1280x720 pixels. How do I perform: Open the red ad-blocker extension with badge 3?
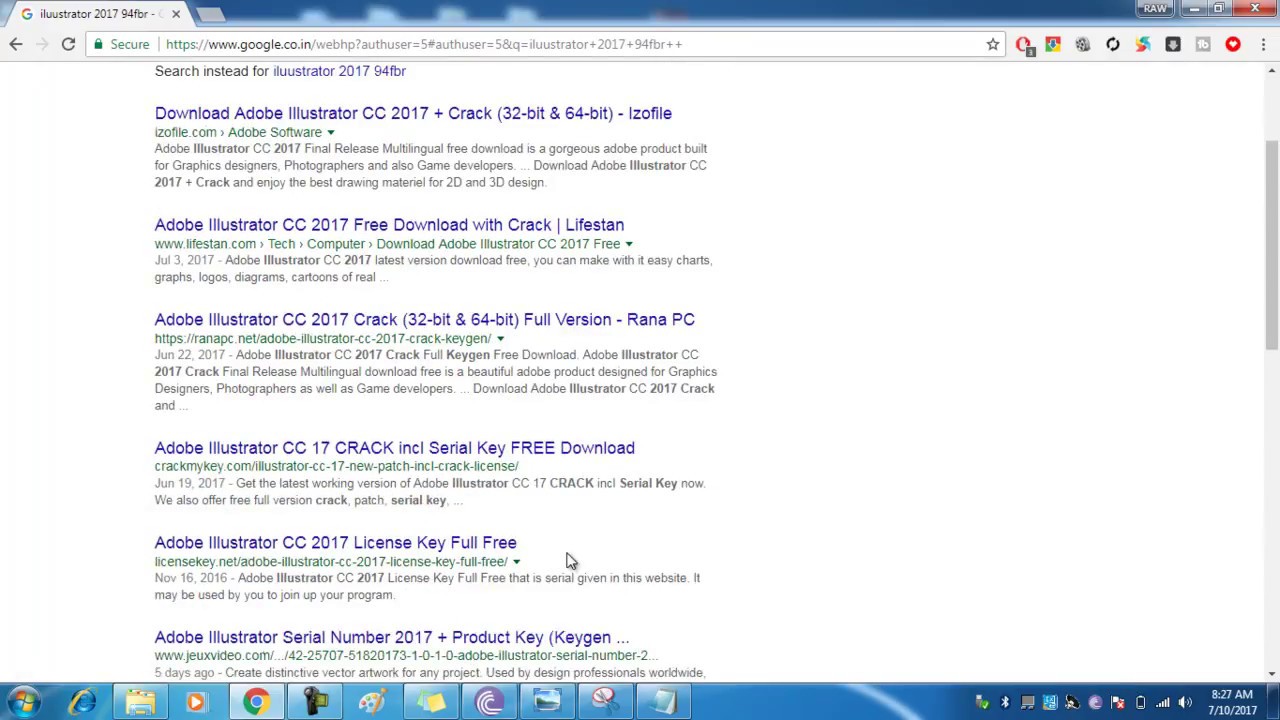coord(1023,44)
